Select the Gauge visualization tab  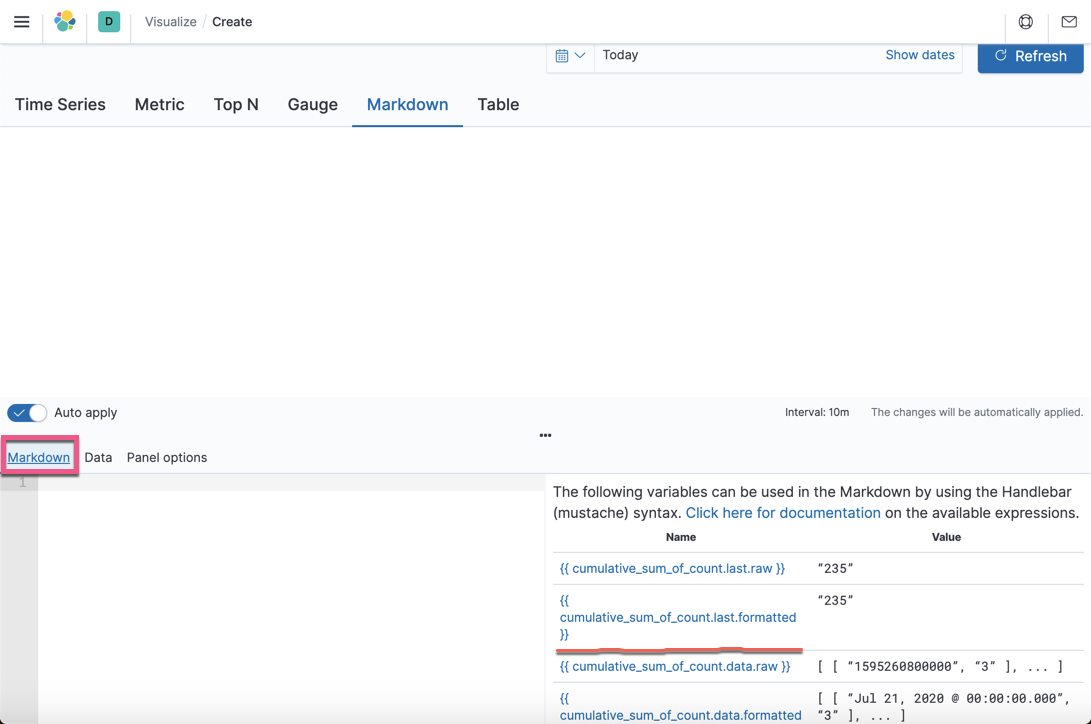pos(312,104)
